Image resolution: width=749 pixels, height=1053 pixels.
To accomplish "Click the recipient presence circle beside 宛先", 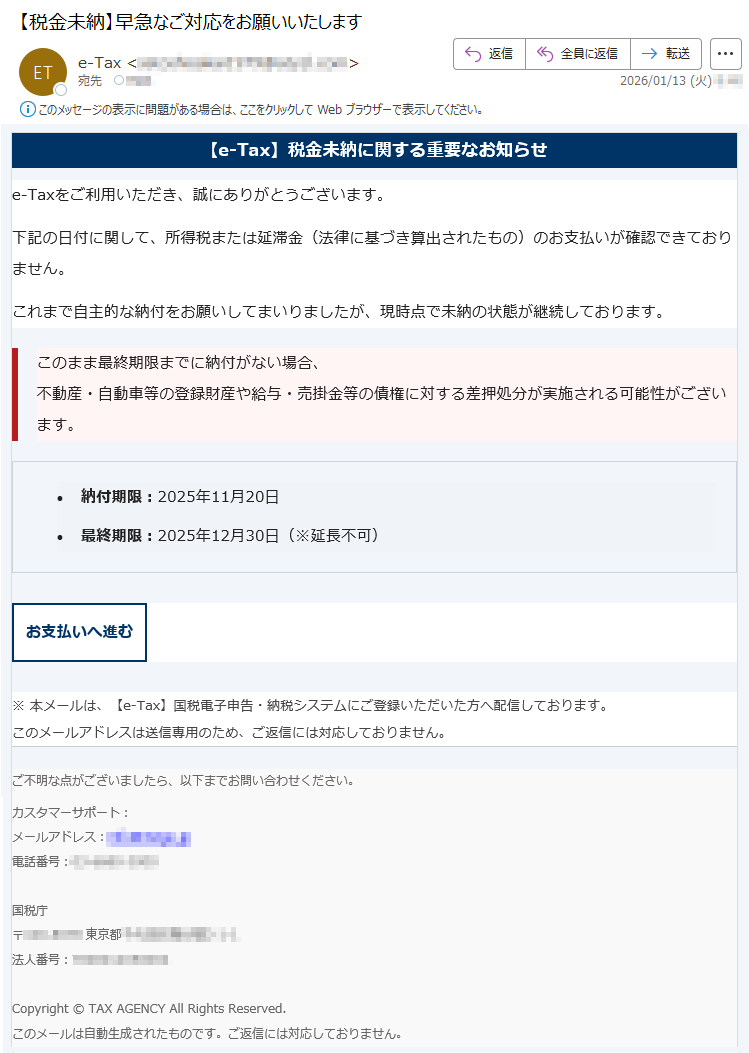I will [119, 81].
